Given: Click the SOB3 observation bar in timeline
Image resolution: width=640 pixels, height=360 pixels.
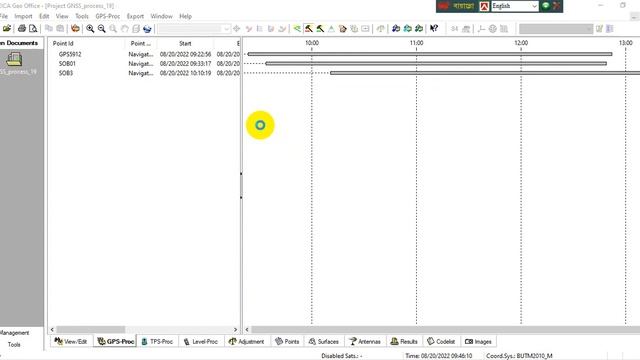Looking at the screenshot, I should (x=485, y=73).
